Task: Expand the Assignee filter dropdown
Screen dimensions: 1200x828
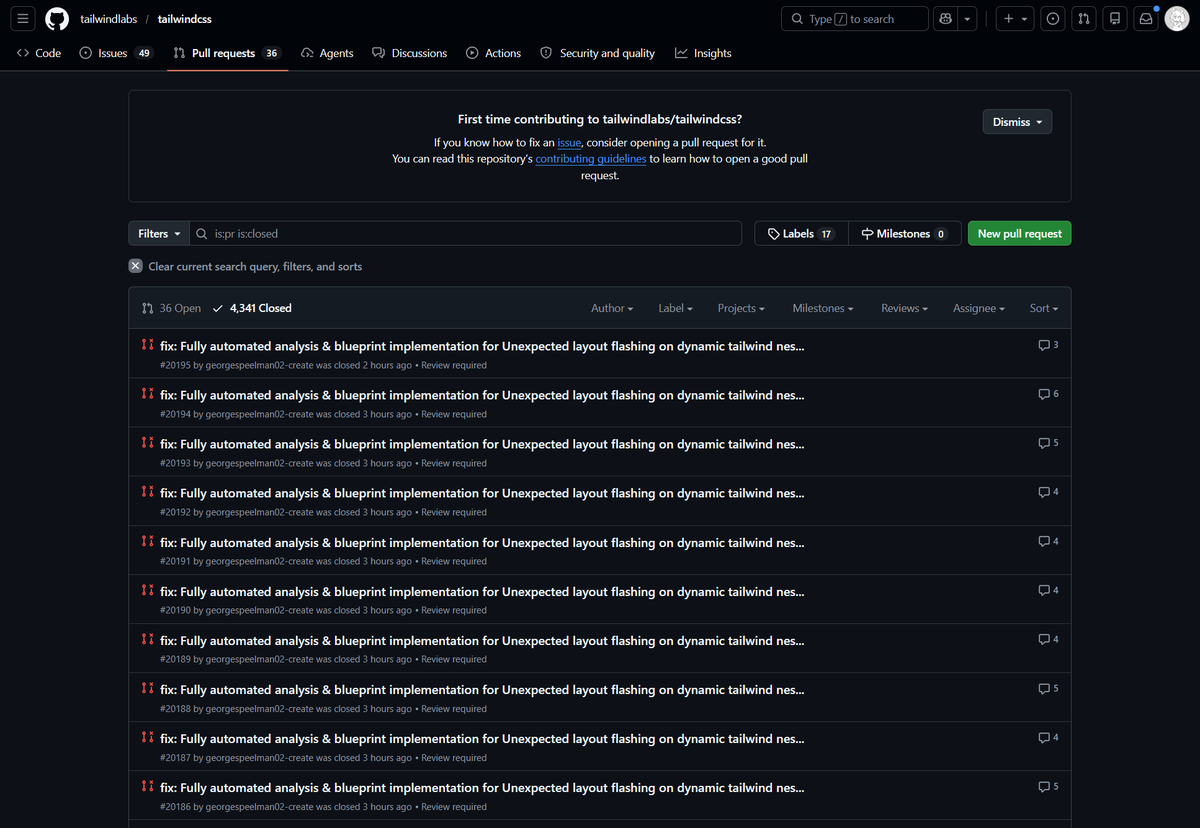Action: 979,308
